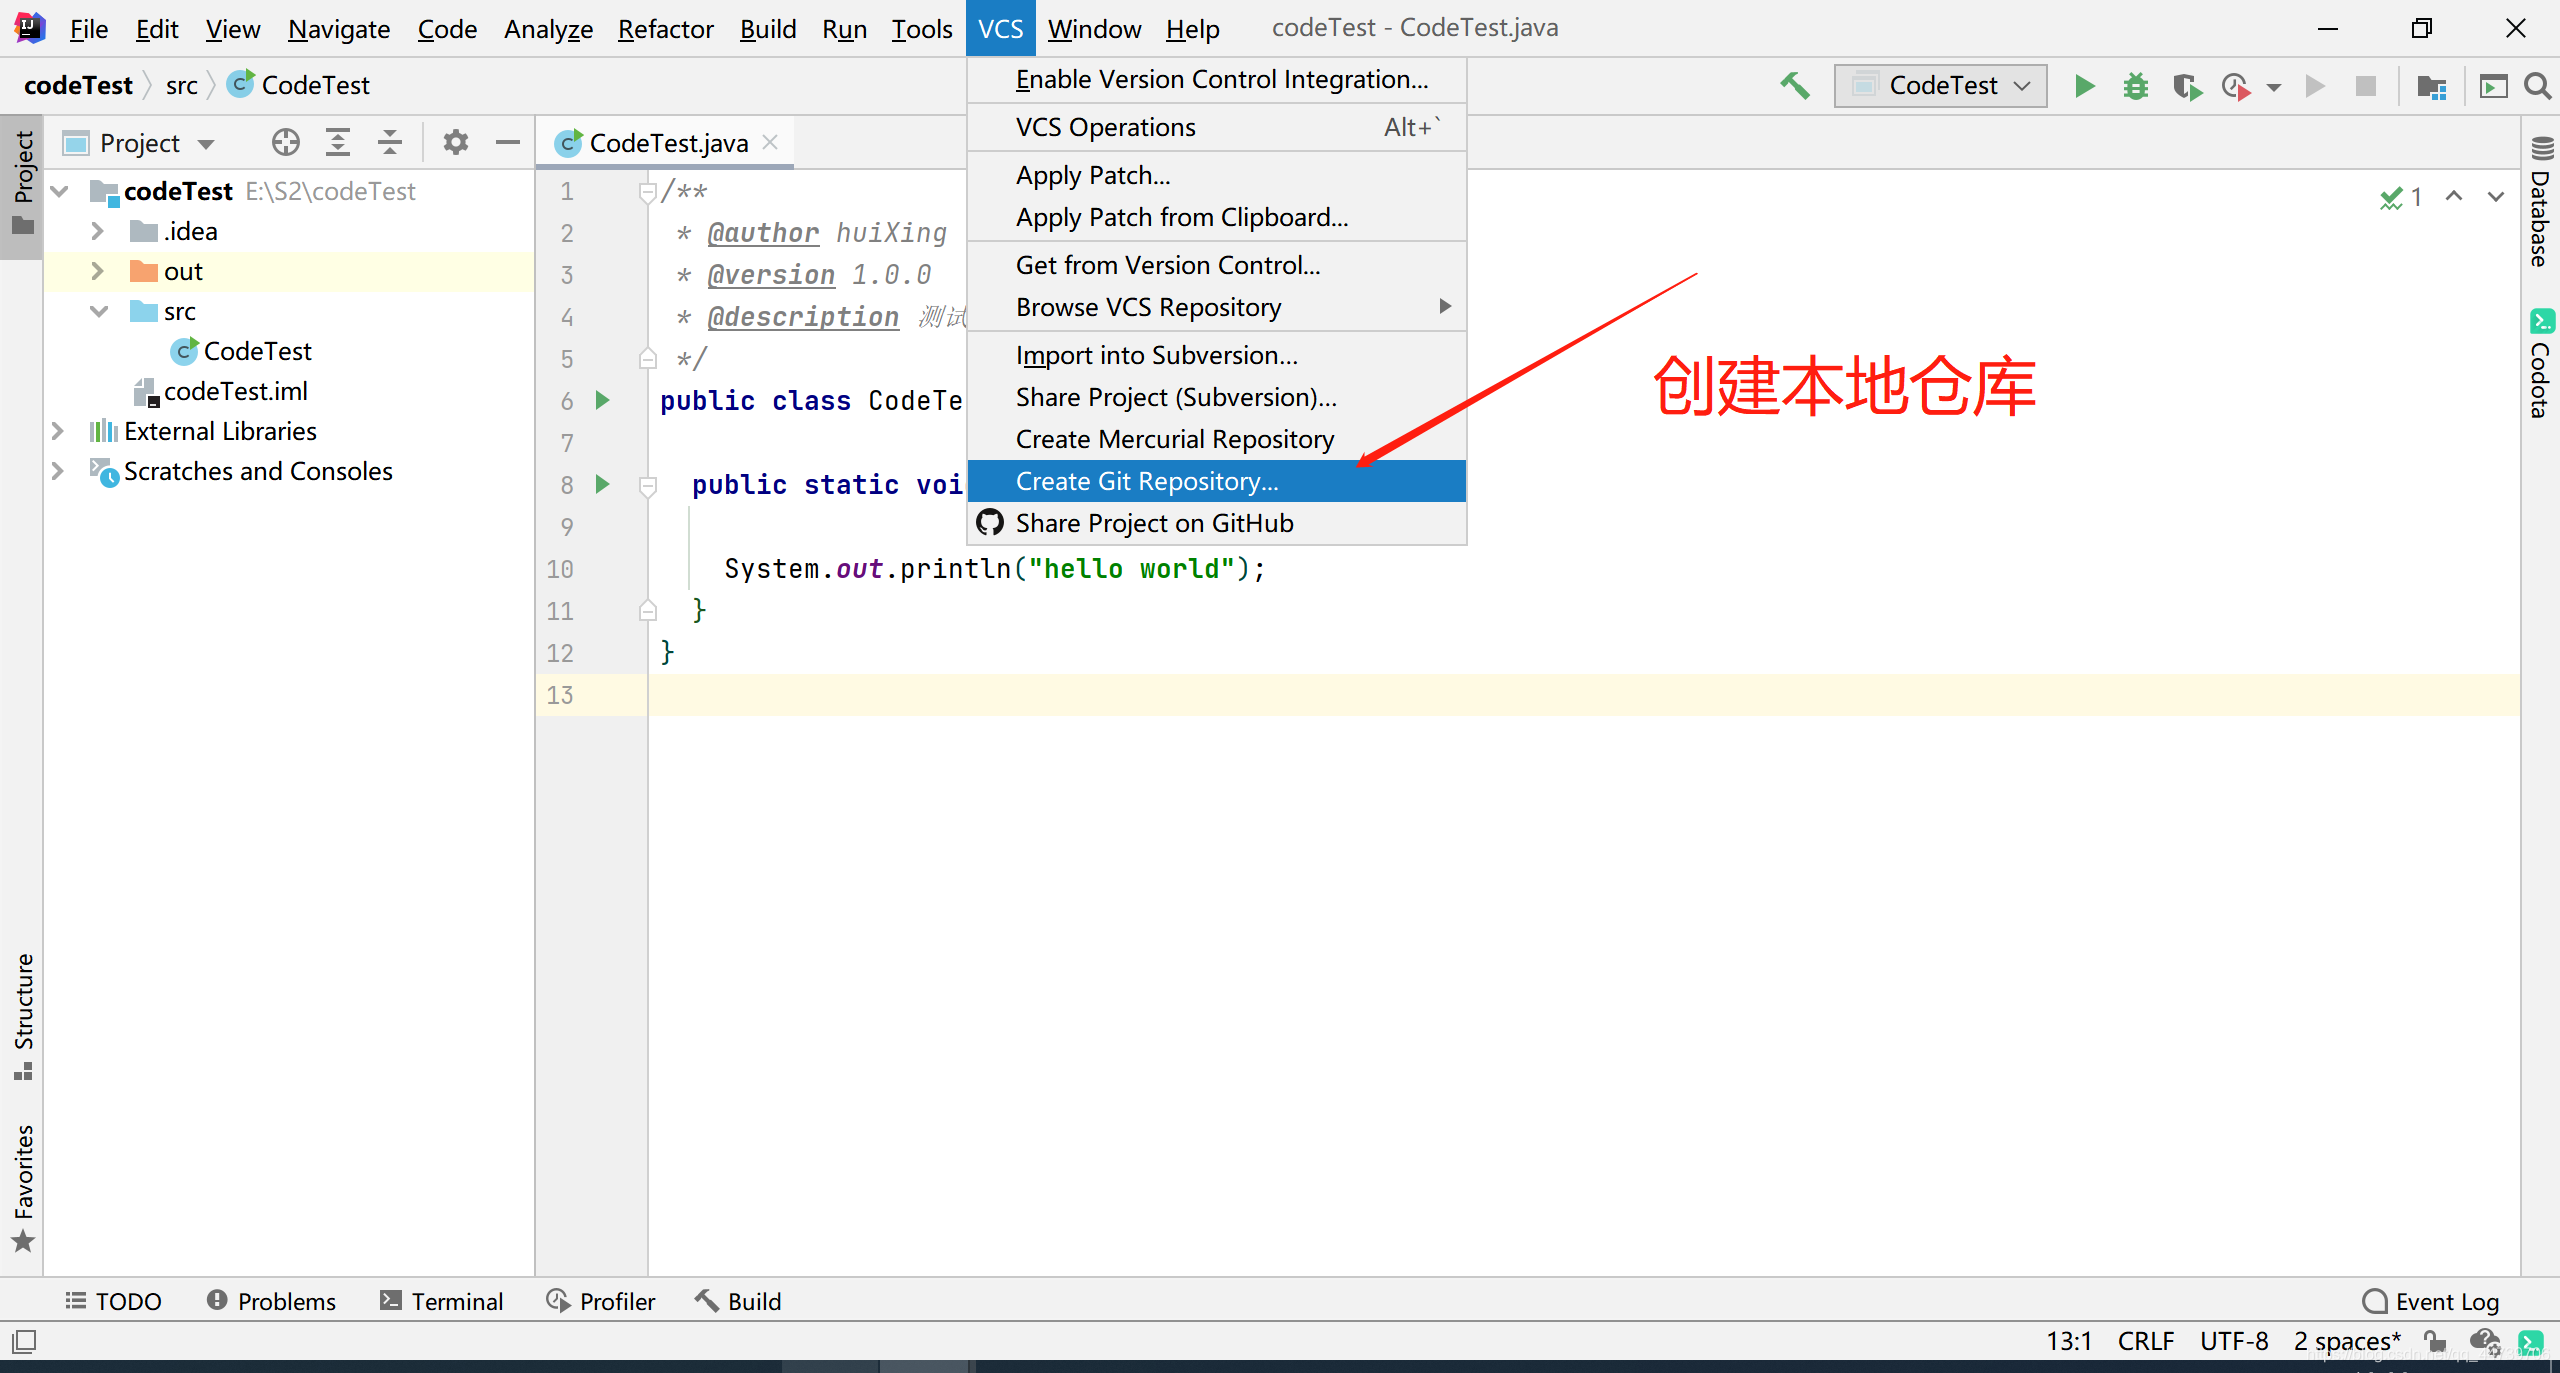Choose Share Project on GitHub
Screen dimensions: 2560x1373
[x=1154, y=523]
